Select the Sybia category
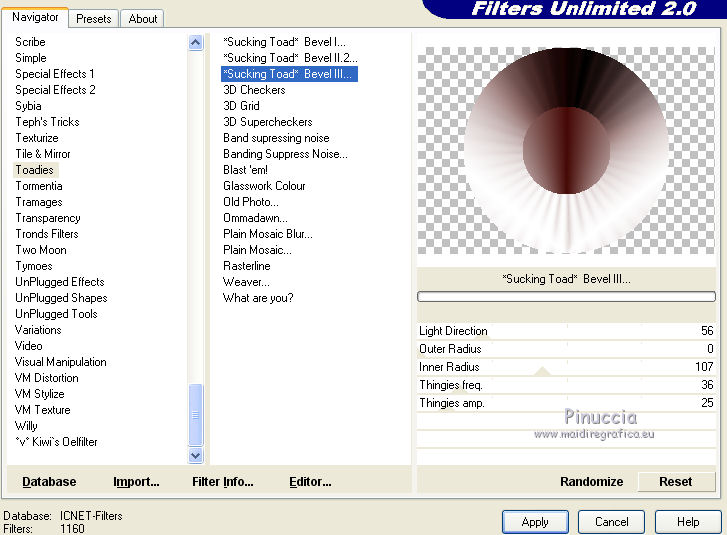The height and width of the screenshot is (535, 727). point(28,106)
